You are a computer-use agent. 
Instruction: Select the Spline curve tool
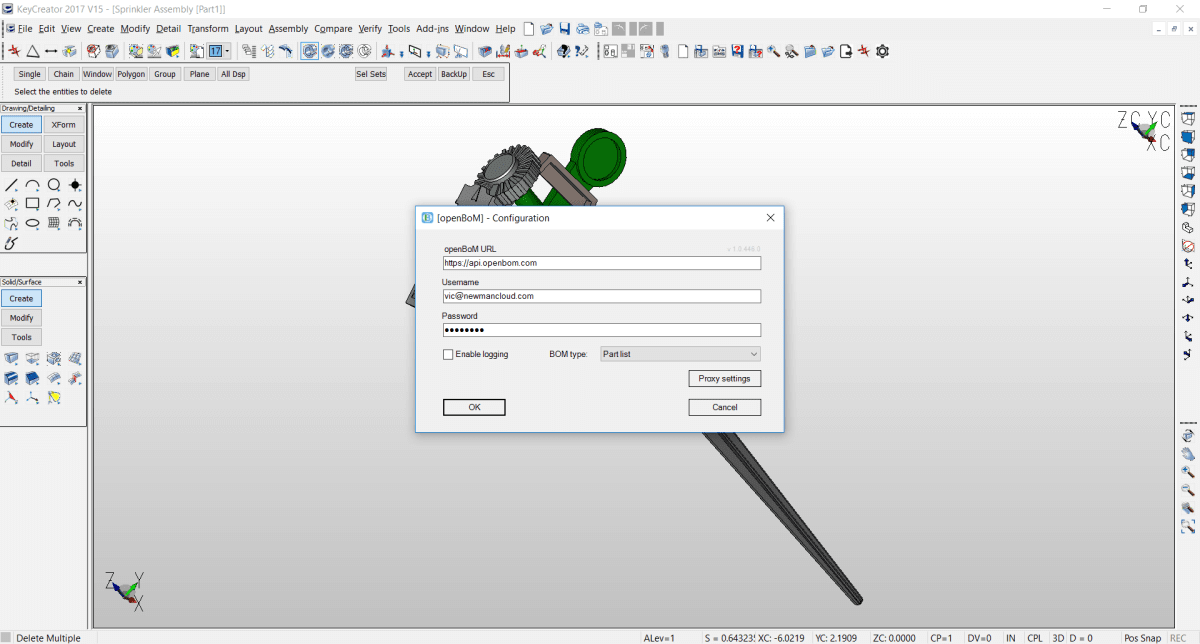(x=75, y=204)
